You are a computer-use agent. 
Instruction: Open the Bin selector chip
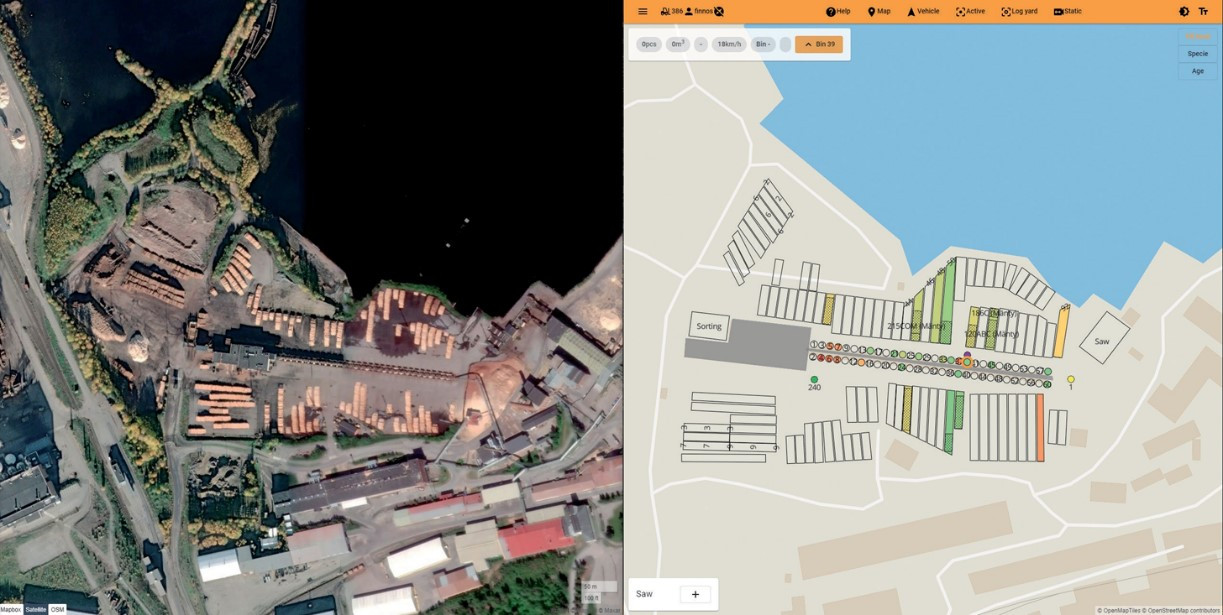click(762, 44)
